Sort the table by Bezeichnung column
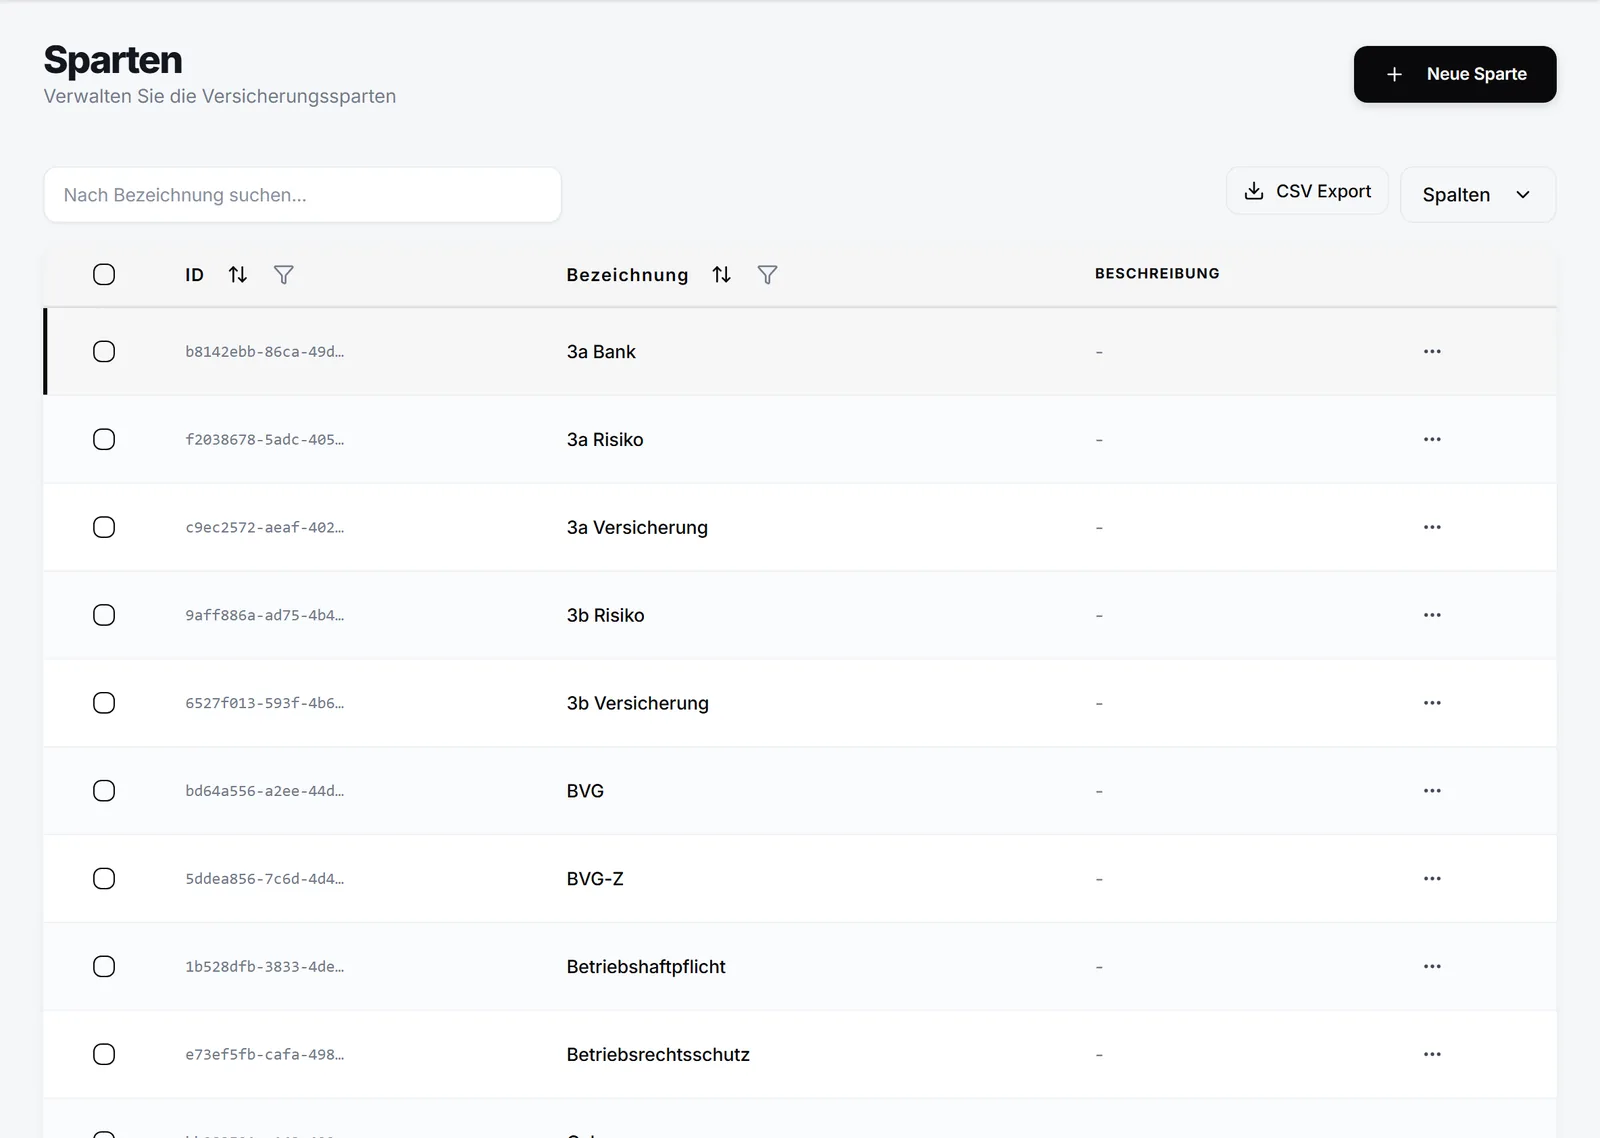This screenshot has height=1138, width=1600. (721, 274)
